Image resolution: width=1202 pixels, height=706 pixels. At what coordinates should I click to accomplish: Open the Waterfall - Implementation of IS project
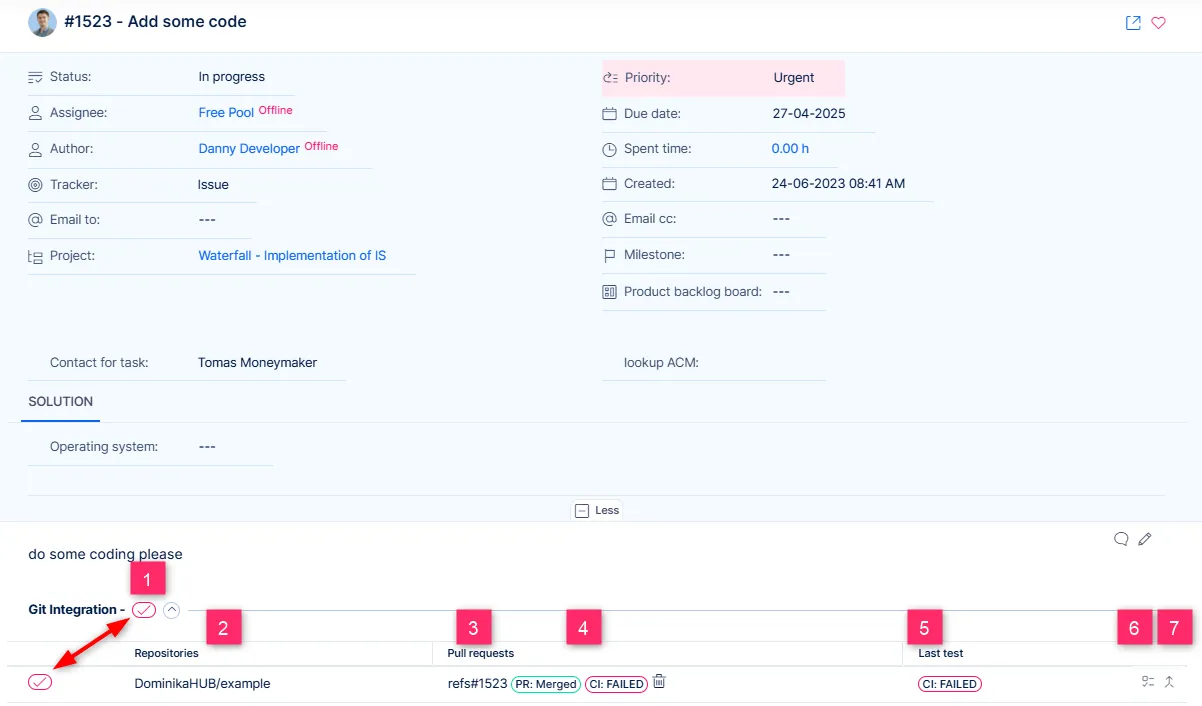[292, 256]
